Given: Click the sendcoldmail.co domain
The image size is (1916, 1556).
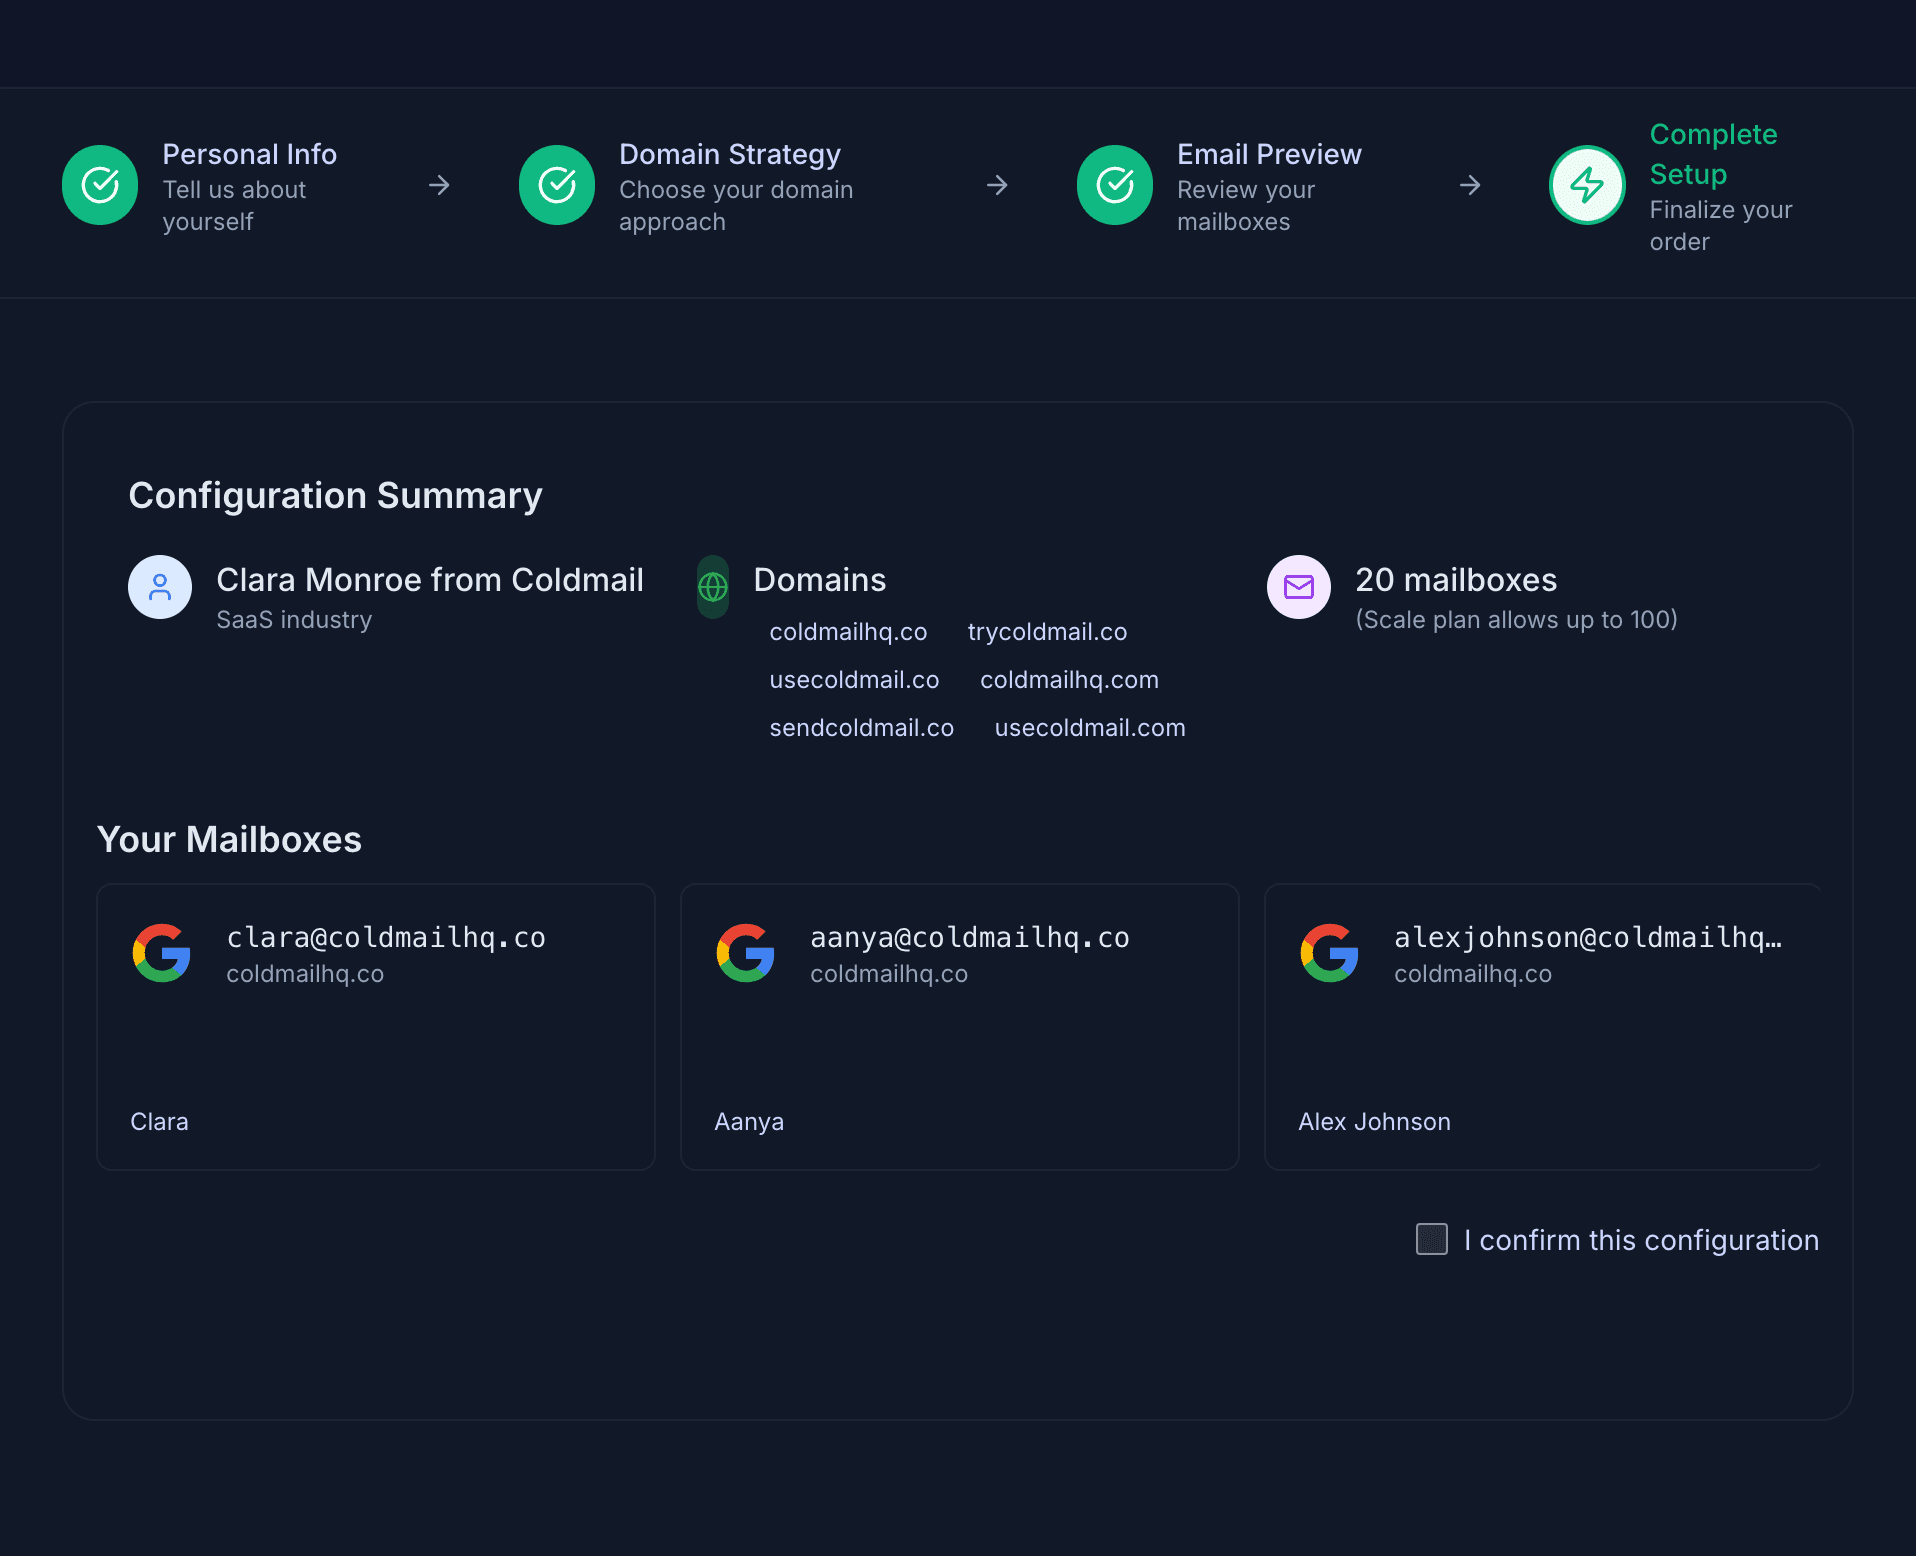Looking at the screenshot, I should [x=861, y=728].
